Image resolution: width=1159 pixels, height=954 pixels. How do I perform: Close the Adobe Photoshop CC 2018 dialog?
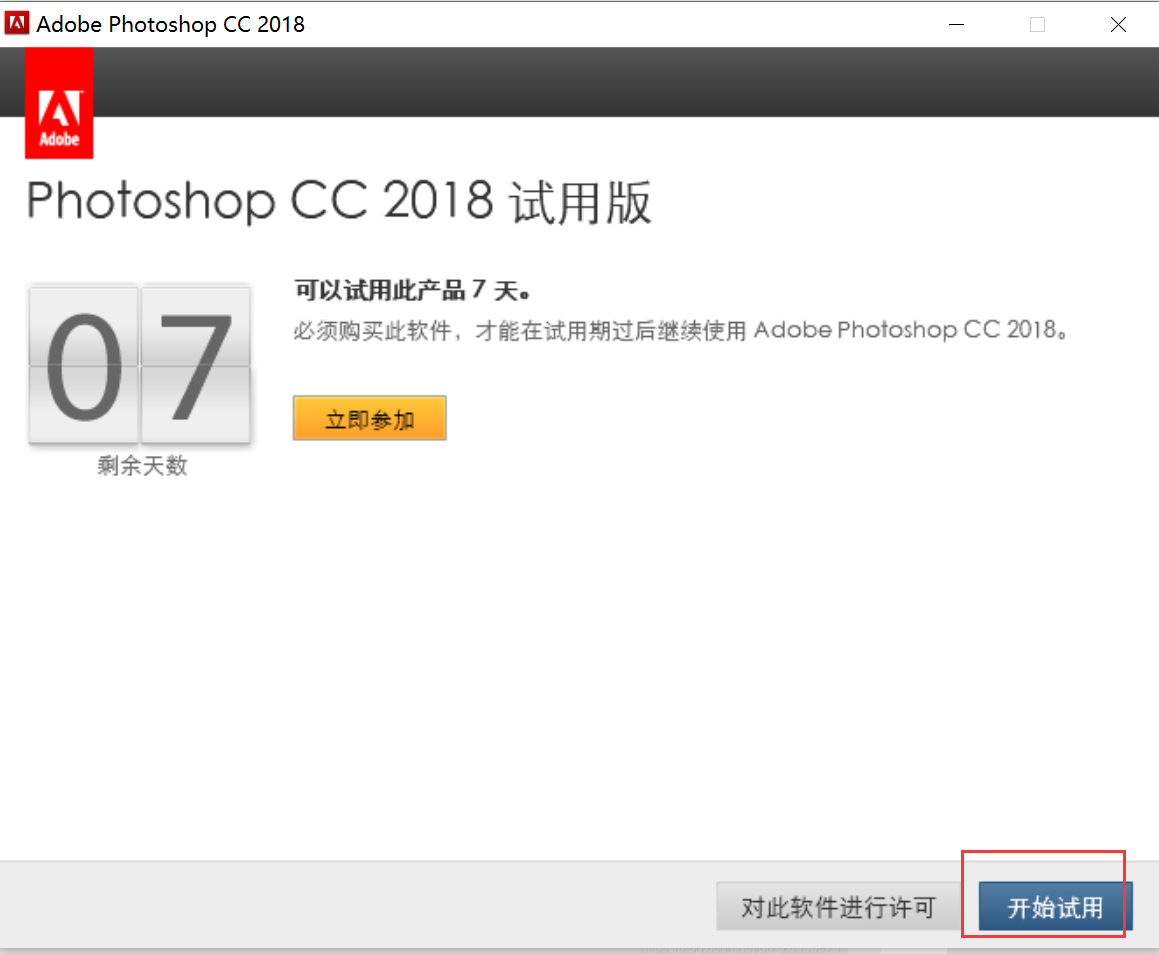pos(1118,24)
